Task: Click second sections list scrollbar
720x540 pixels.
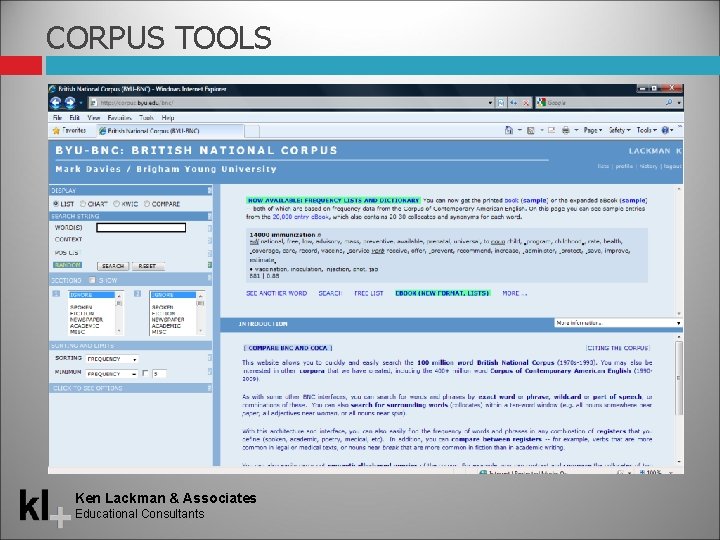Action: [x=201, y=313]
